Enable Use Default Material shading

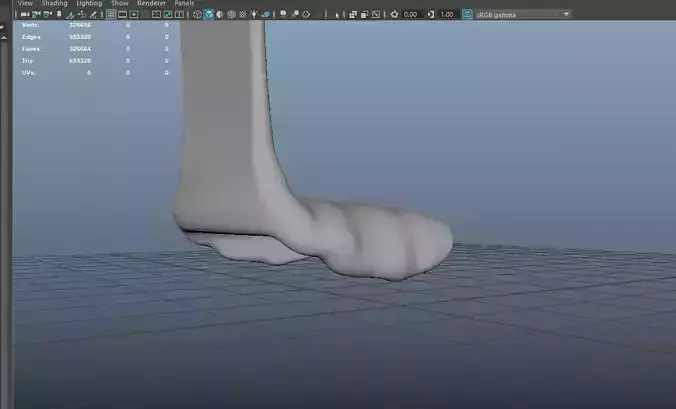pos(220,14)
